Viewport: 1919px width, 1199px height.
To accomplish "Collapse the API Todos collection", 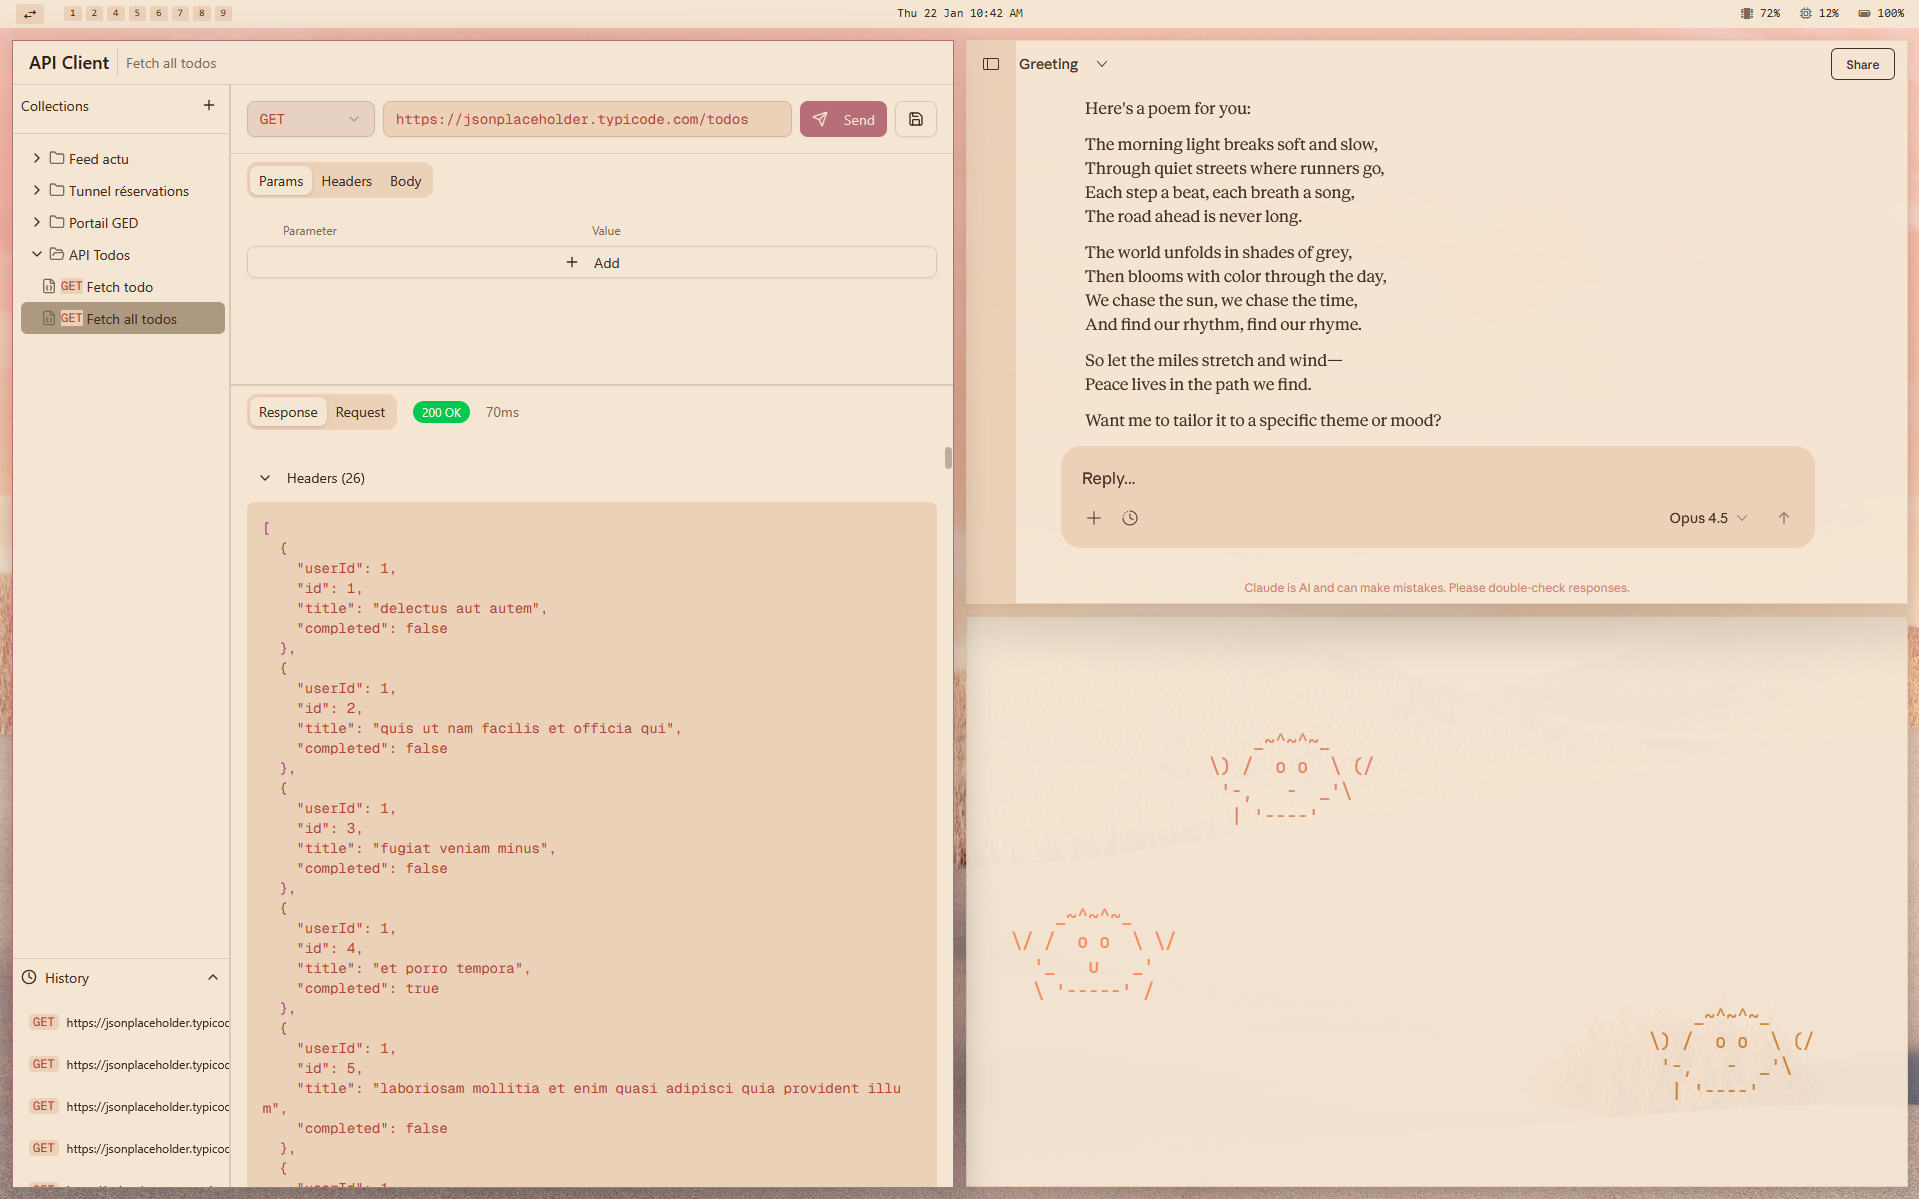I will pos(37,254).
